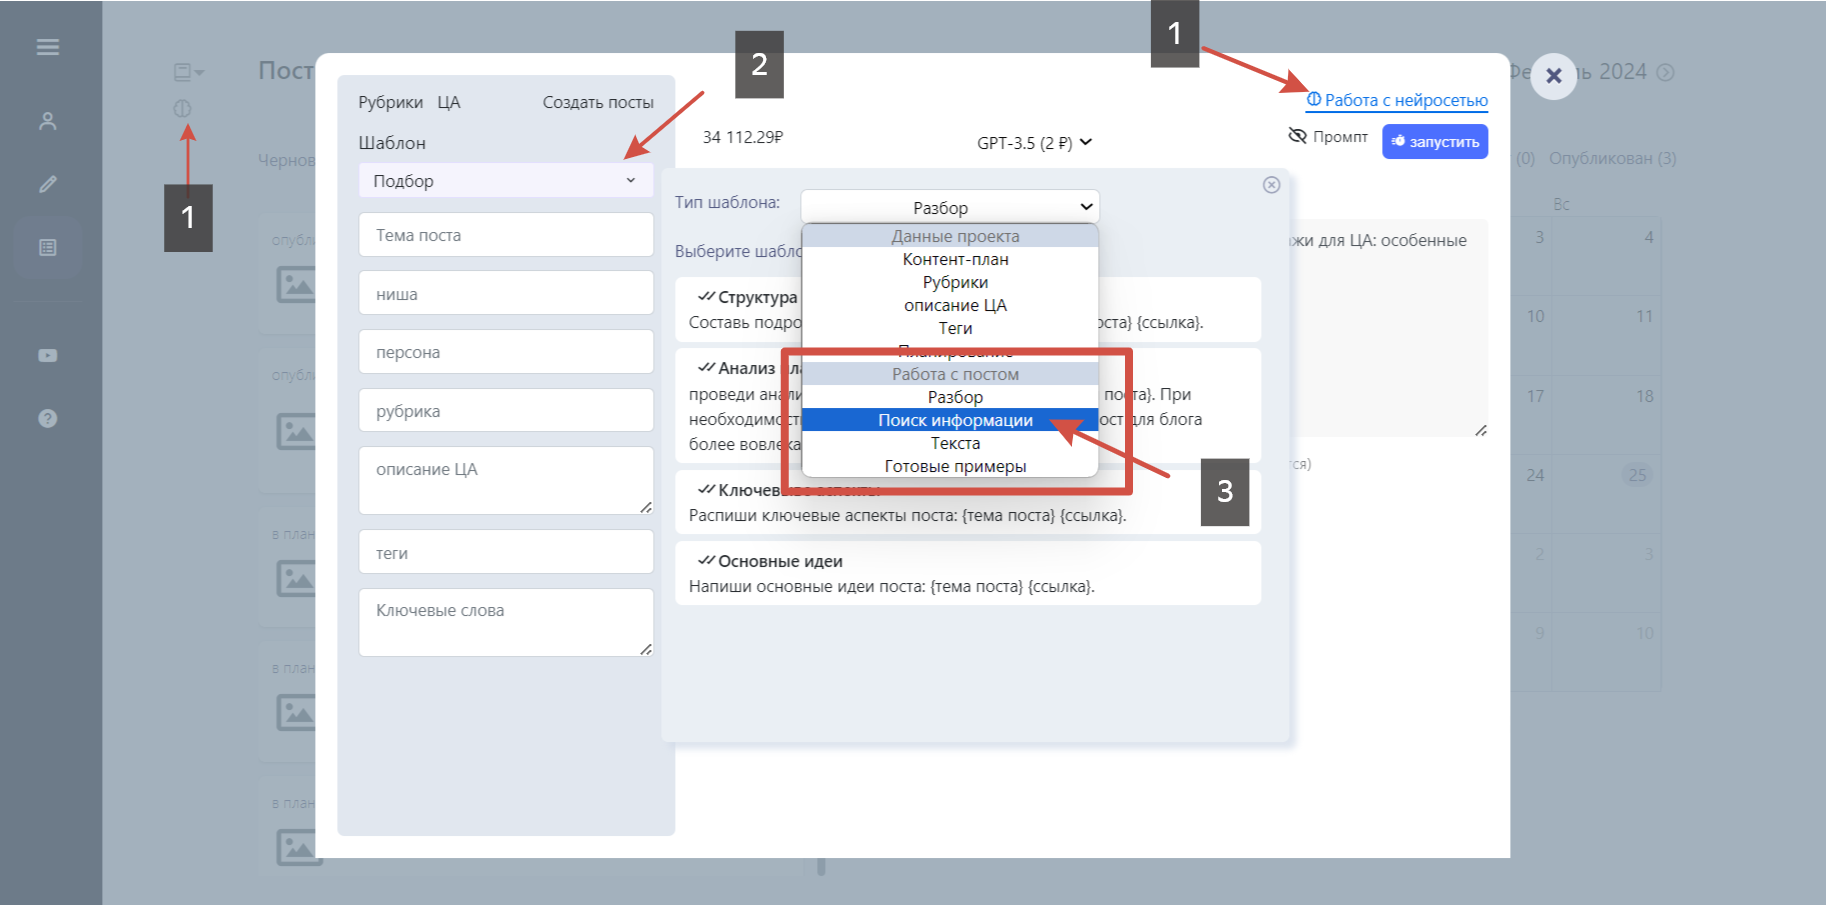
Task: Click the персона input field
Action: point(506,352)
